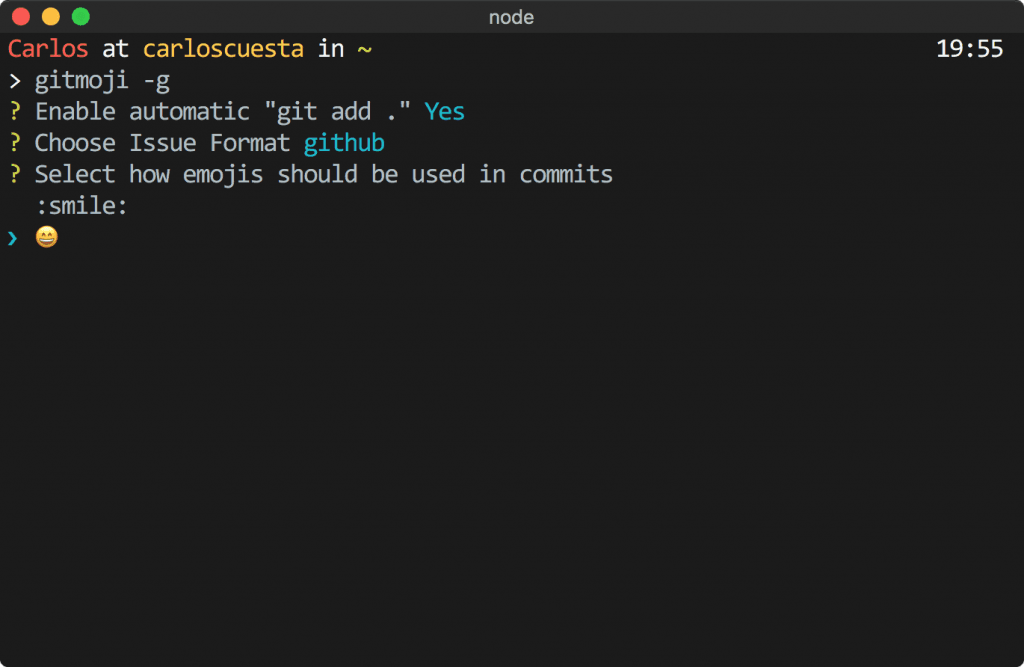1024x667 pixels.
Task: Click the question mark before Choose Issue Format
Action: [x=13, y=142]
